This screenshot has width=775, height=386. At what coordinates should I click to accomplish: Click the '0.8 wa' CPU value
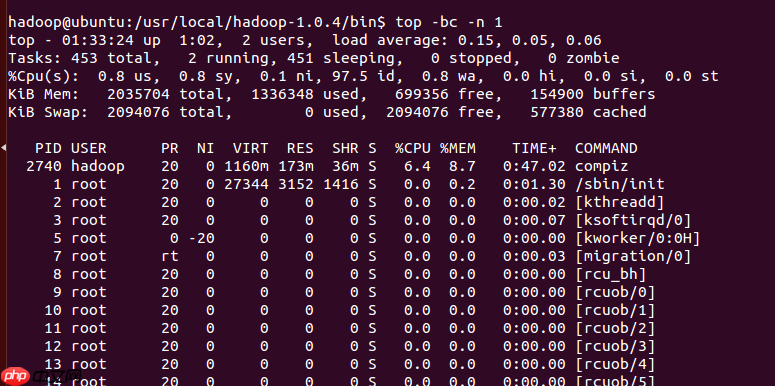pyautogui.click(x=449, y=76)
